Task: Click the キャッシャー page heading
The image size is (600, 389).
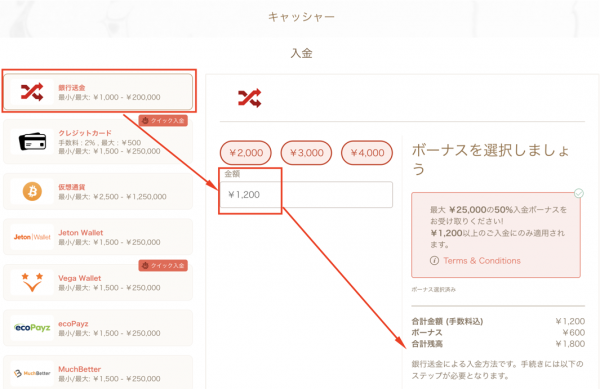Action: (x=301, y=17)
